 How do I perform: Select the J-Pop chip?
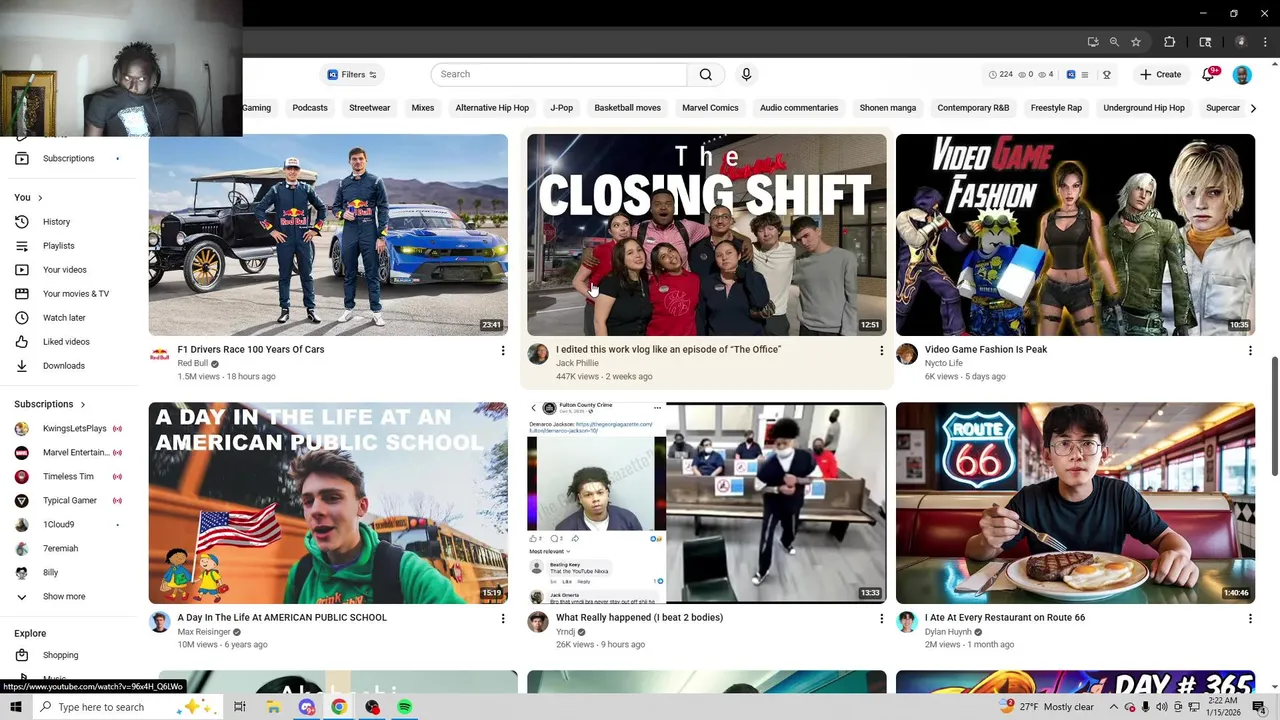click(x=562, y=108)
